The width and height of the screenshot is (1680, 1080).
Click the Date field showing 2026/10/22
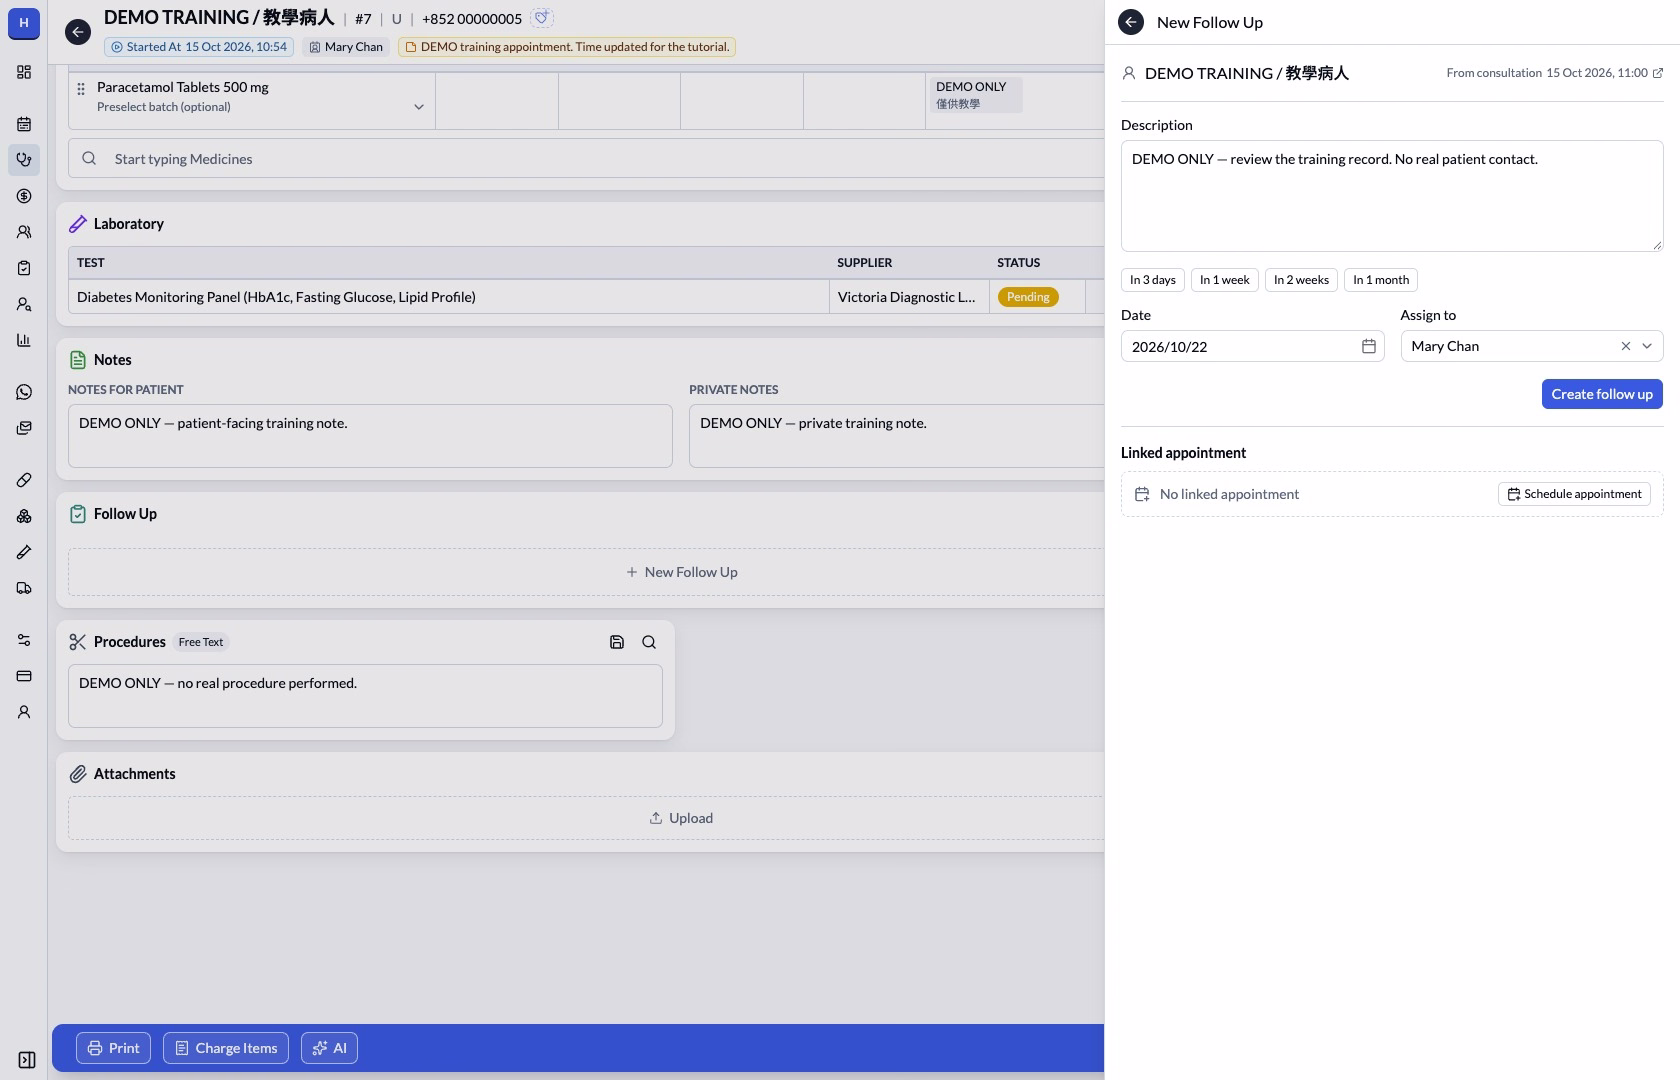coord(1252,346)
